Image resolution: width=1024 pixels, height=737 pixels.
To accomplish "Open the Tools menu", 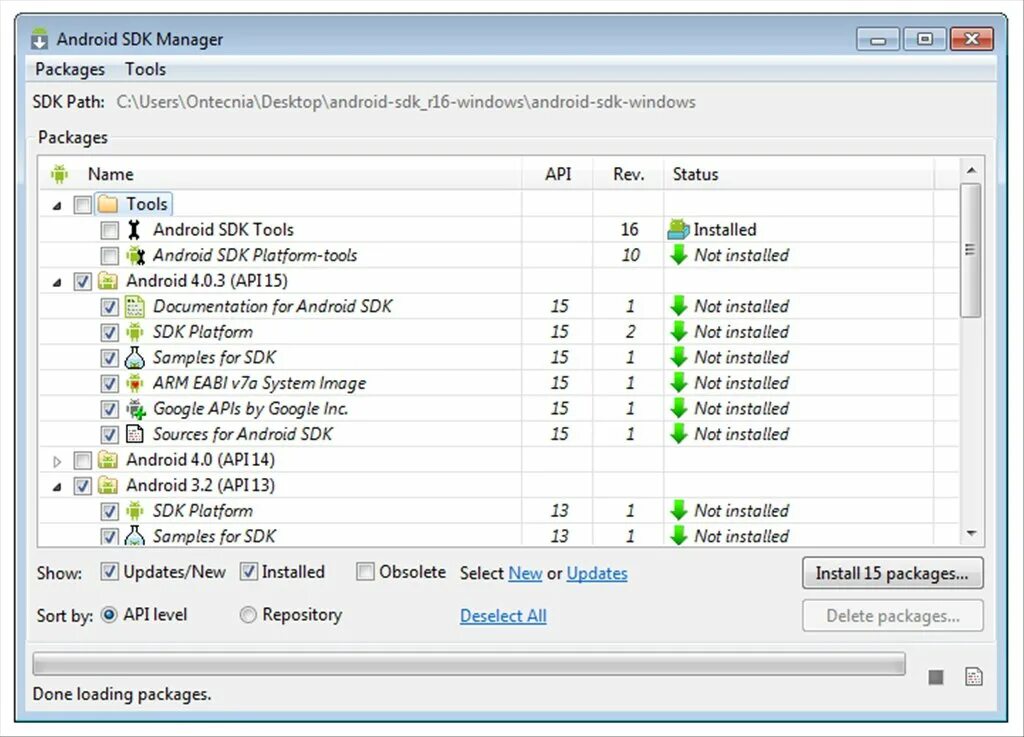I will pos(145,69).
